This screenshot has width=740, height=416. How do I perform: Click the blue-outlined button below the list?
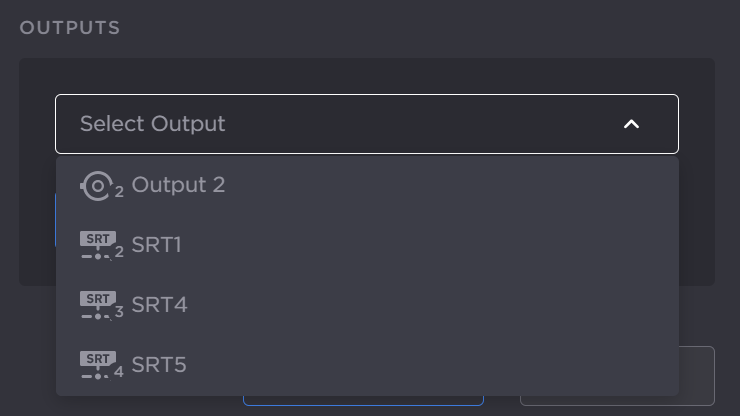tap(363, 401)
